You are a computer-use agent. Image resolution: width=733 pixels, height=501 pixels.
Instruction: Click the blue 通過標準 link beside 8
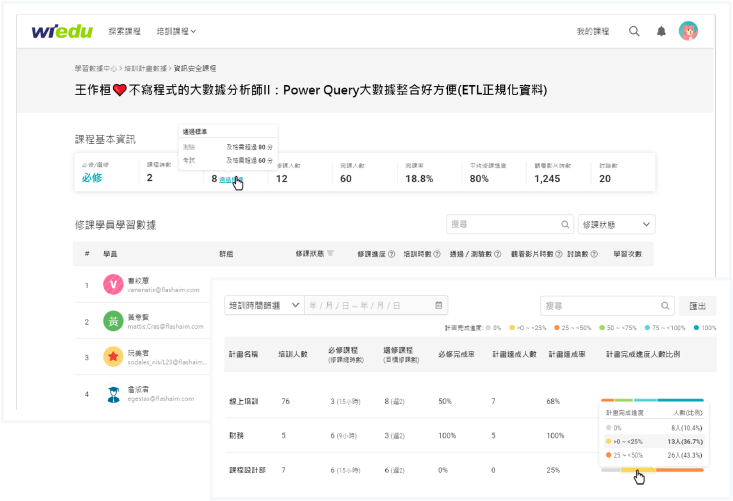(x=230, y=179)
